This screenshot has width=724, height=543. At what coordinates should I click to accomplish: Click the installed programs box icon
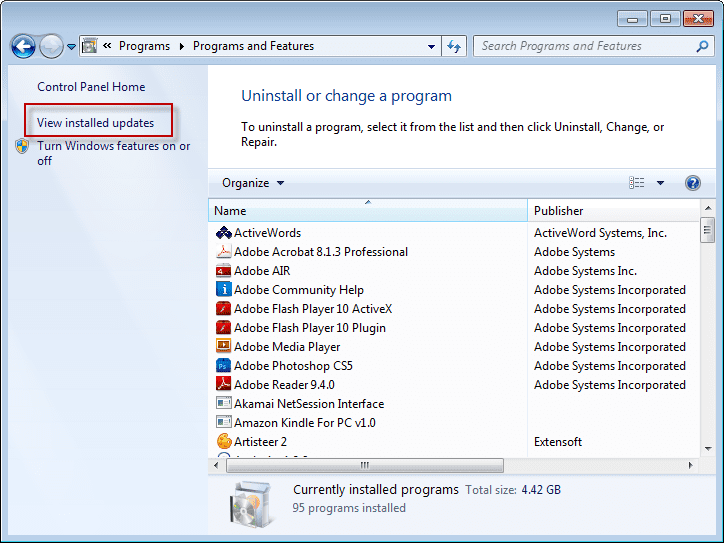tap(251, 504)
